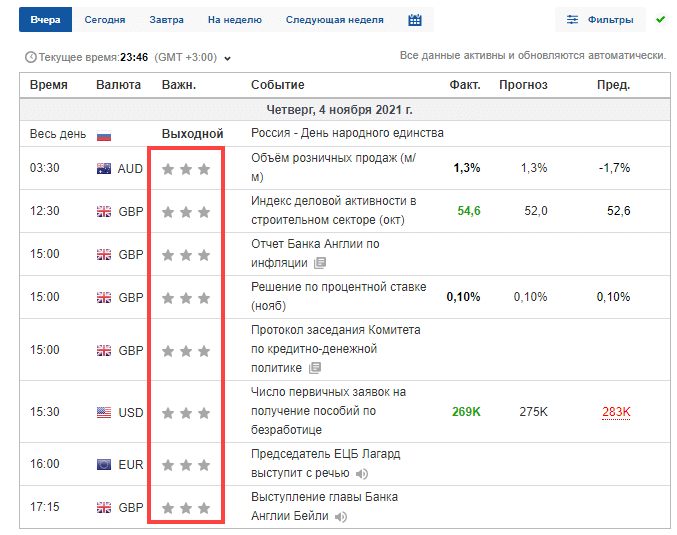Click the speaker icon next to Англии Бейли
The image size is (677, 535).
click(341, 517)
